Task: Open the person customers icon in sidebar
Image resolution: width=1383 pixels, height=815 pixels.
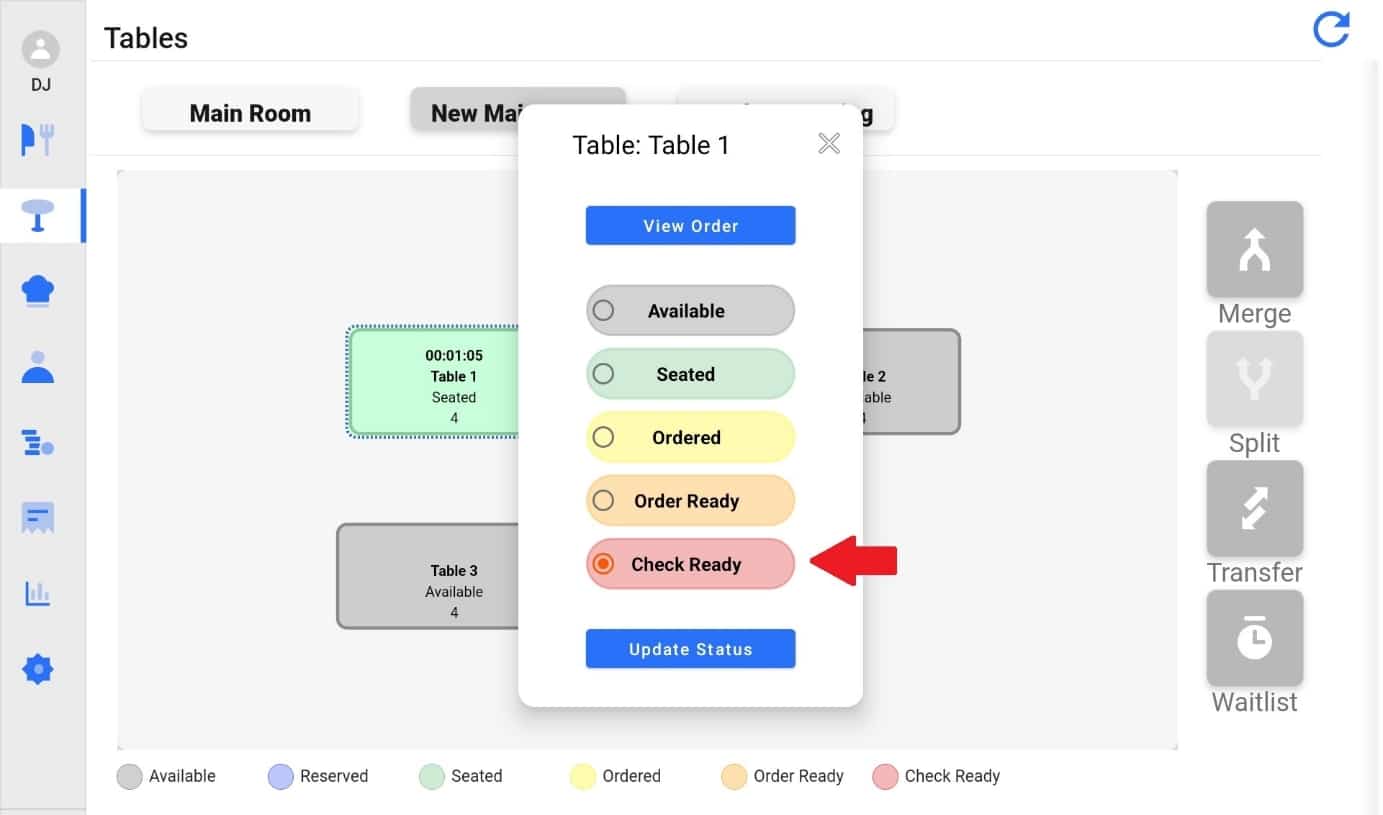Action: [x=38, y=367]
